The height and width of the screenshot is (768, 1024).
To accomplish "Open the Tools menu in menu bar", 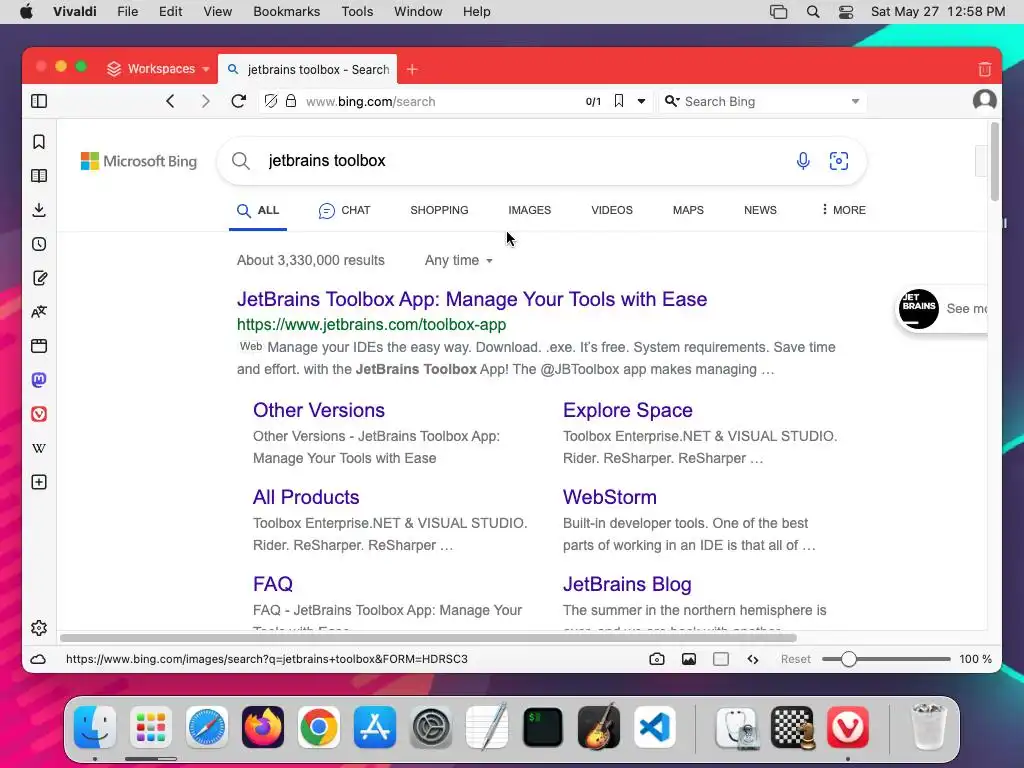I will (x=357, y=12).
